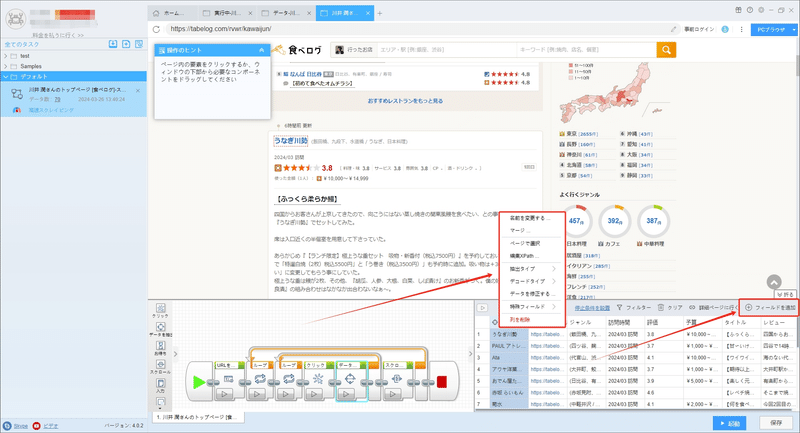Select the 入力 component in the palette
Screen dimensions: 800x433
click(x=161, y=385)
